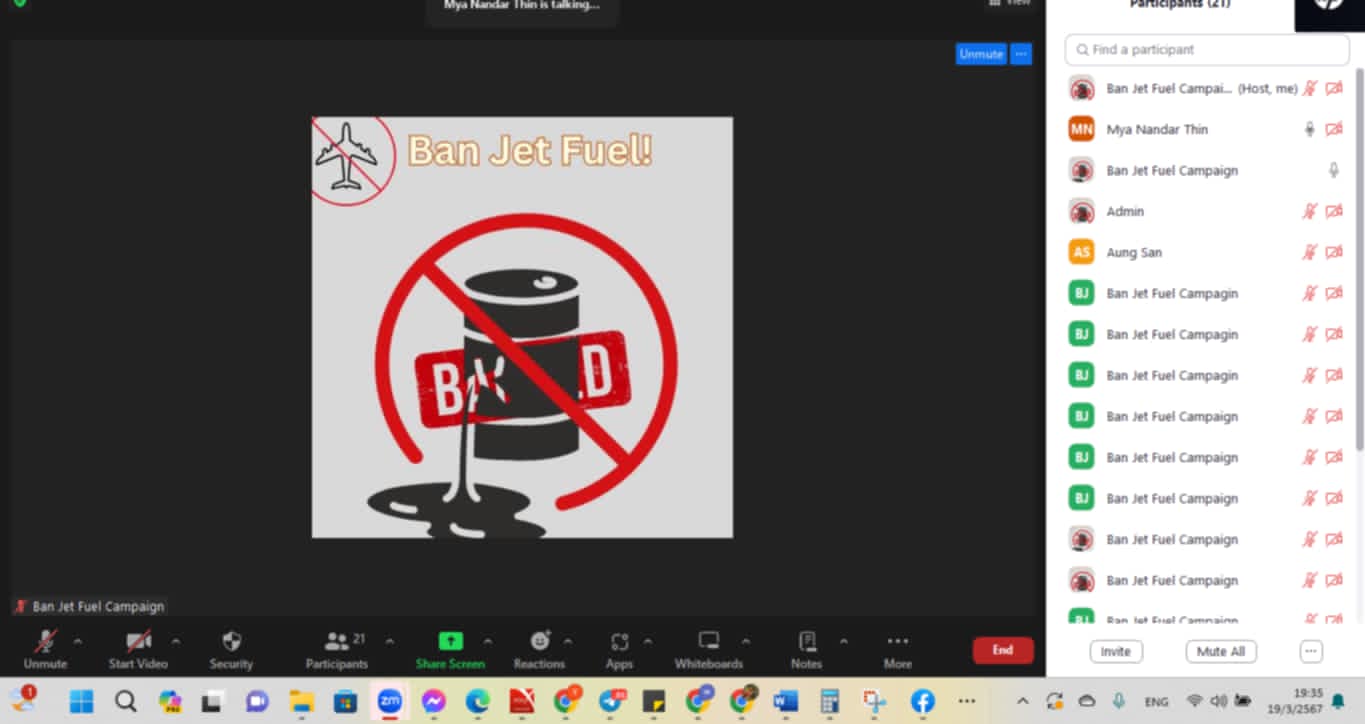Toggle the host's video-off camera icon
Screen dimensions: 1365x724
coord(1334,88)
